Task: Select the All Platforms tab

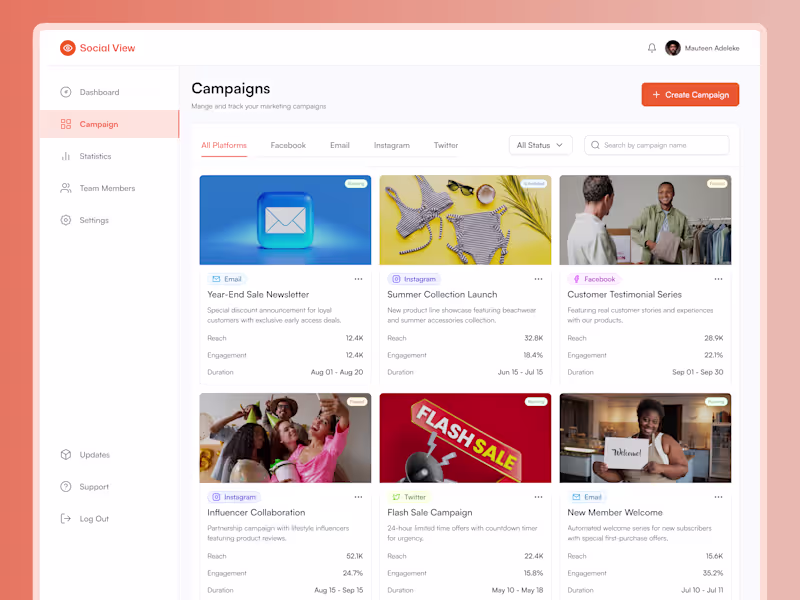Action: [224, 145]
